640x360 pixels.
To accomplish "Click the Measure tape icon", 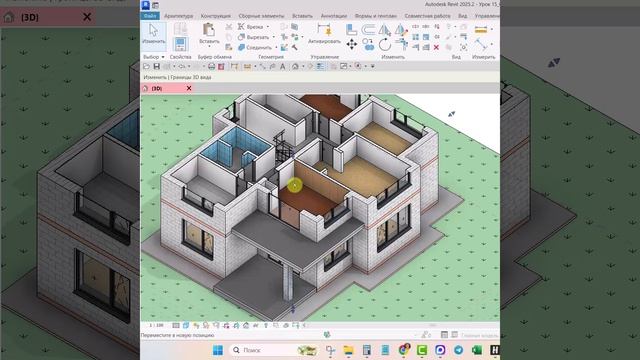I will (x=481, y=29).
